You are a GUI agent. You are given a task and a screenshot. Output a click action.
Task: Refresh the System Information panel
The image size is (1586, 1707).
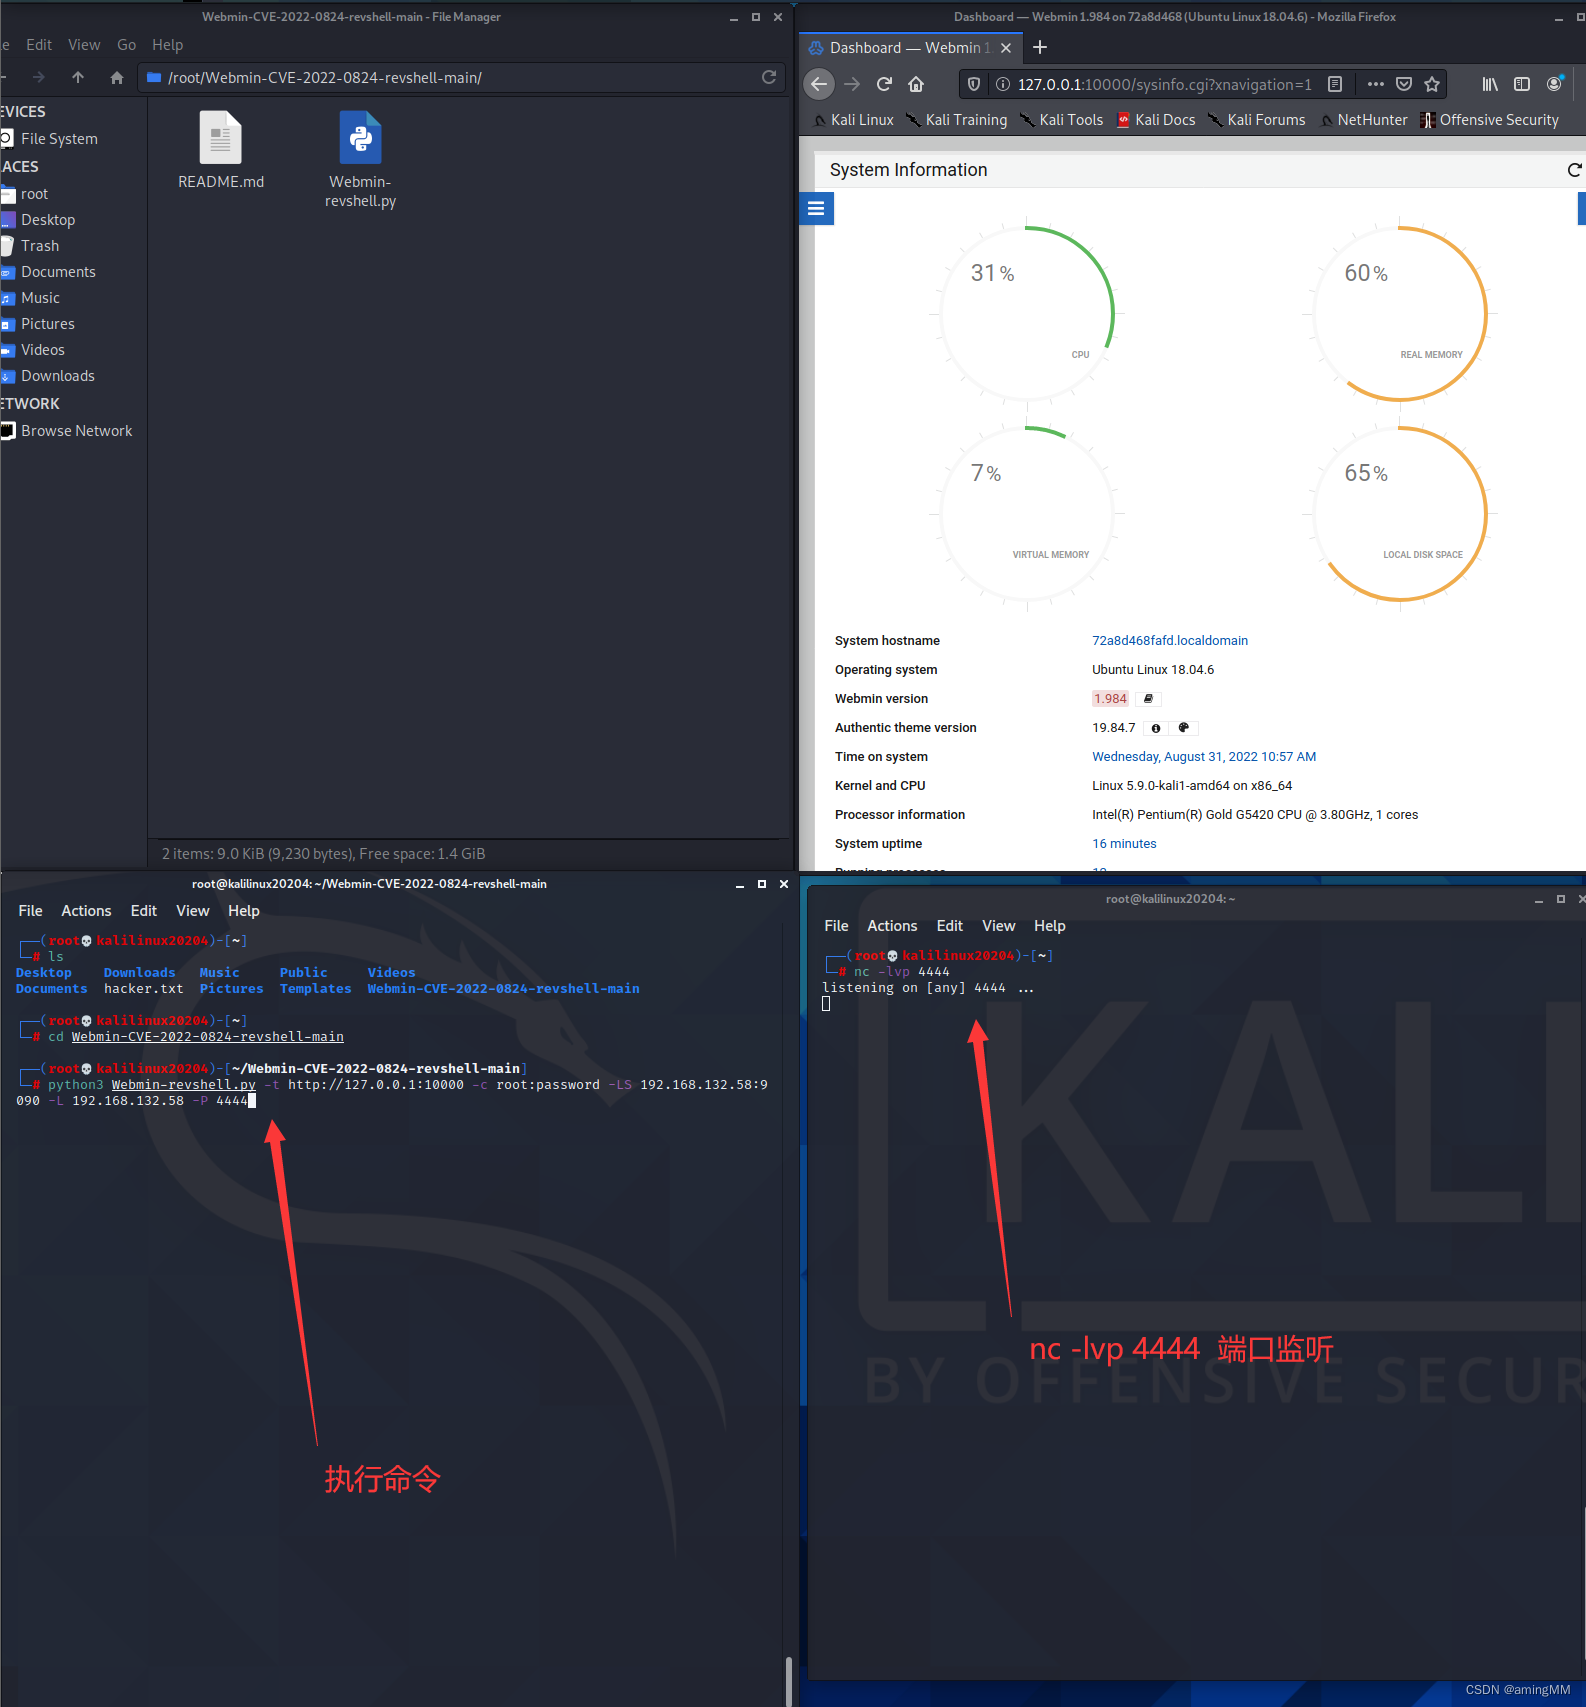pyautogui.click(x=1574, y=170)
